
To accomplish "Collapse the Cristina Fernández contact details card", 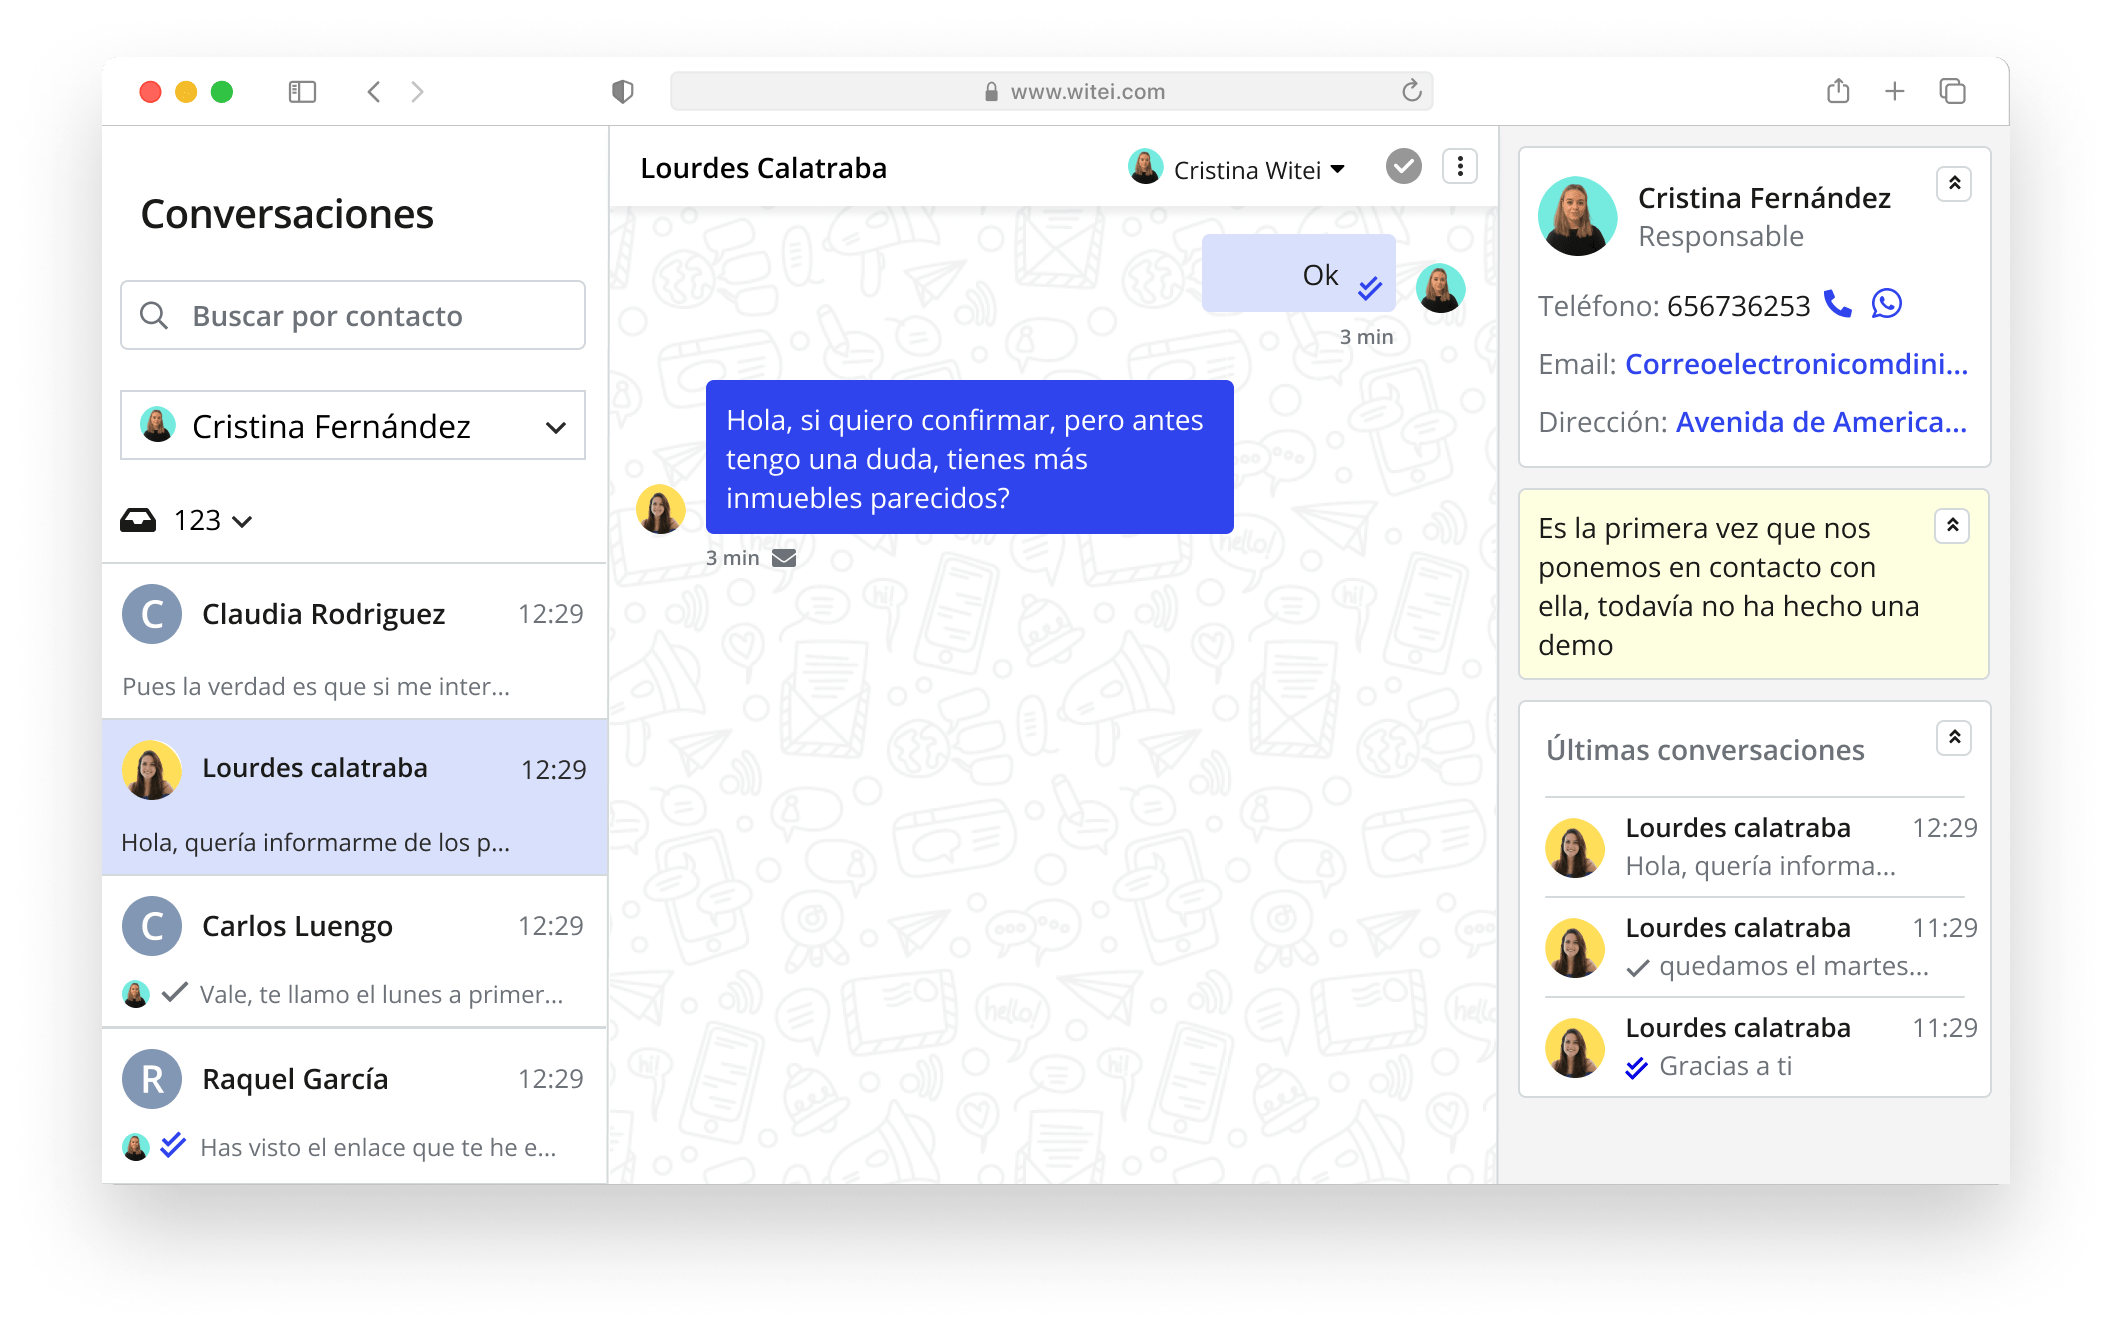I will tap(1954, 183).
